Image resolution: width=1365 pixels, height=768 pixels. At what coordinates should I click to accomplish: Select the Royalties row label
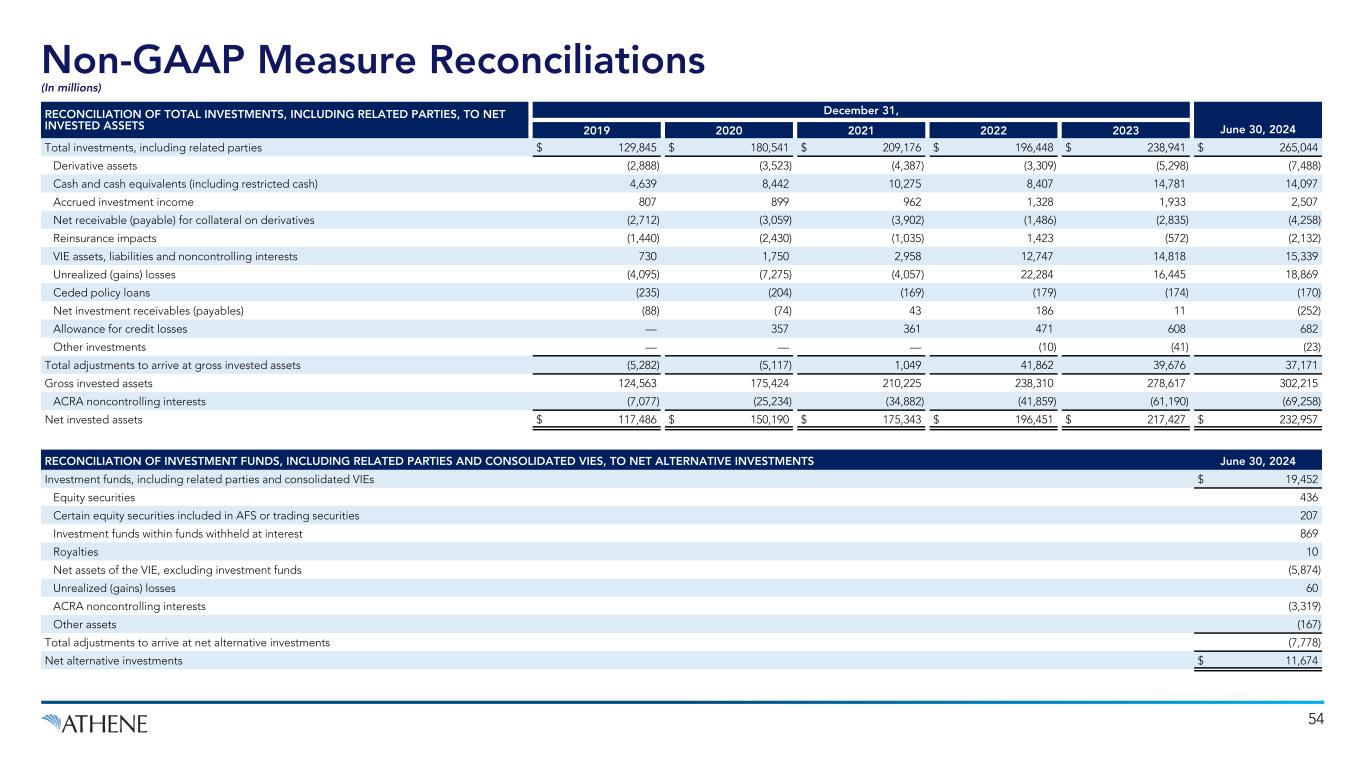76,552
